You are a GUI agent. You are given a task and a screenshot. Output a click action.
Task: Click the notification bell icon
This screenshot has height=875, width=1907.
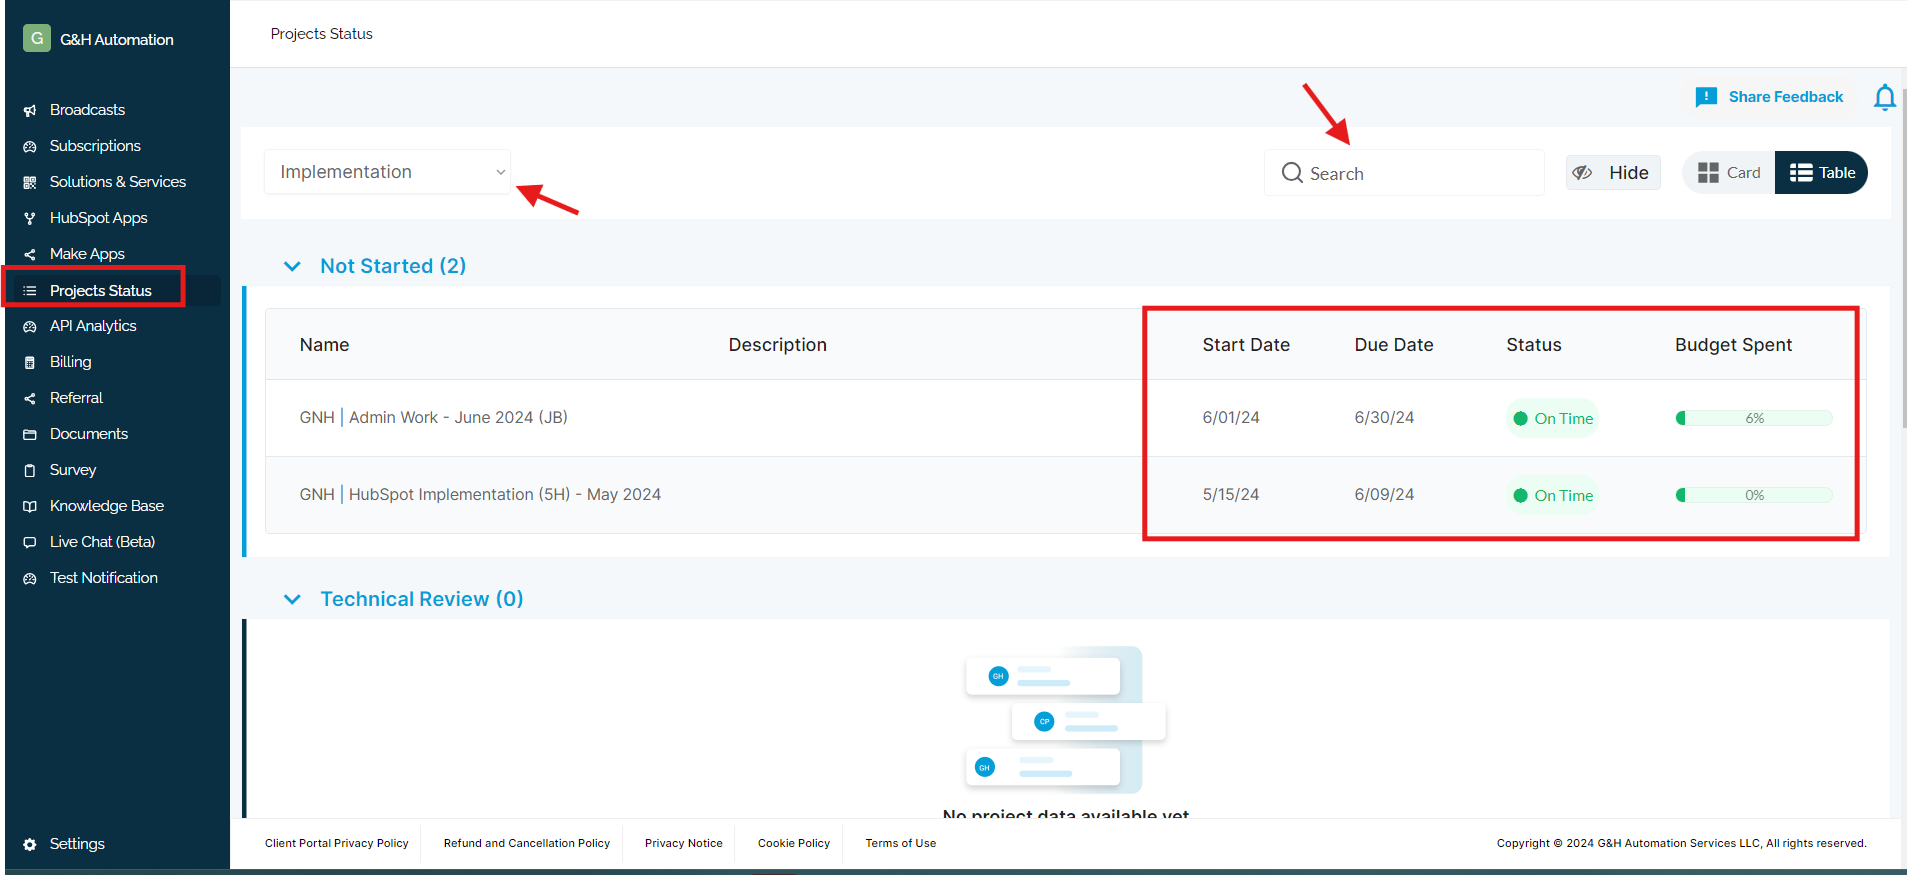pos(1884,97)
